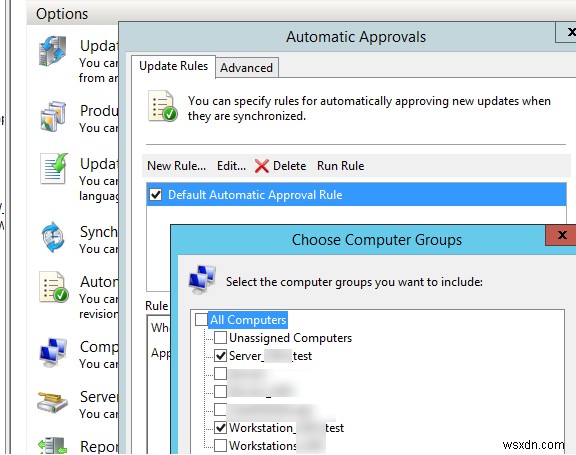
Task: Click computers icon in Choose Computer Groups
Action: coord(202,279)
